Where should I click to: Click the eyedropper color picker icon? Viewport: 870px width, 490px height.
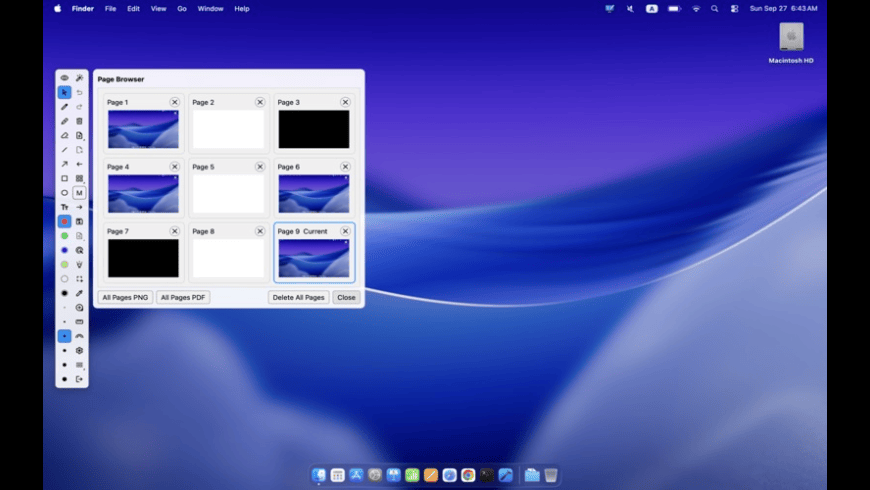click(79, 293)
